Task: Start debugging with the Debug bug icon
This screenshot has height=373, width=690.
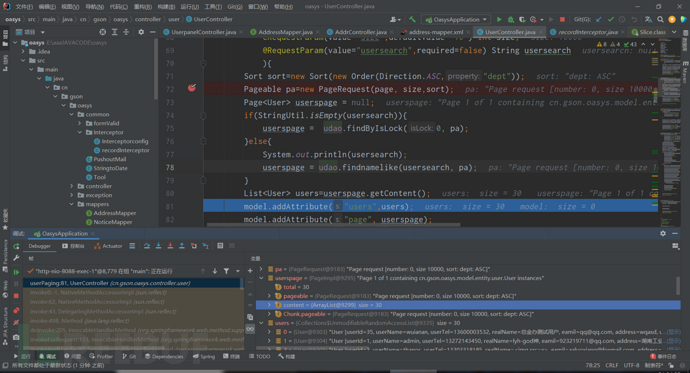Action: 510,19
